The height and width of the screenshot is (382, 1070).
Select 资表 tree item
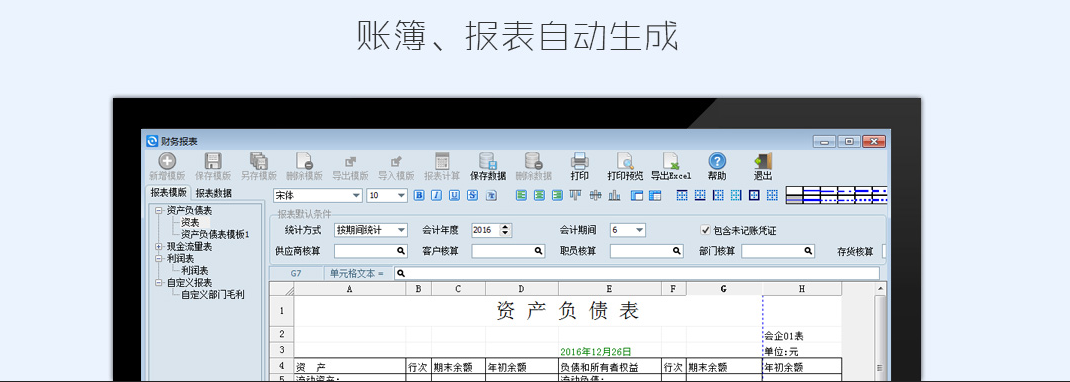190,222
